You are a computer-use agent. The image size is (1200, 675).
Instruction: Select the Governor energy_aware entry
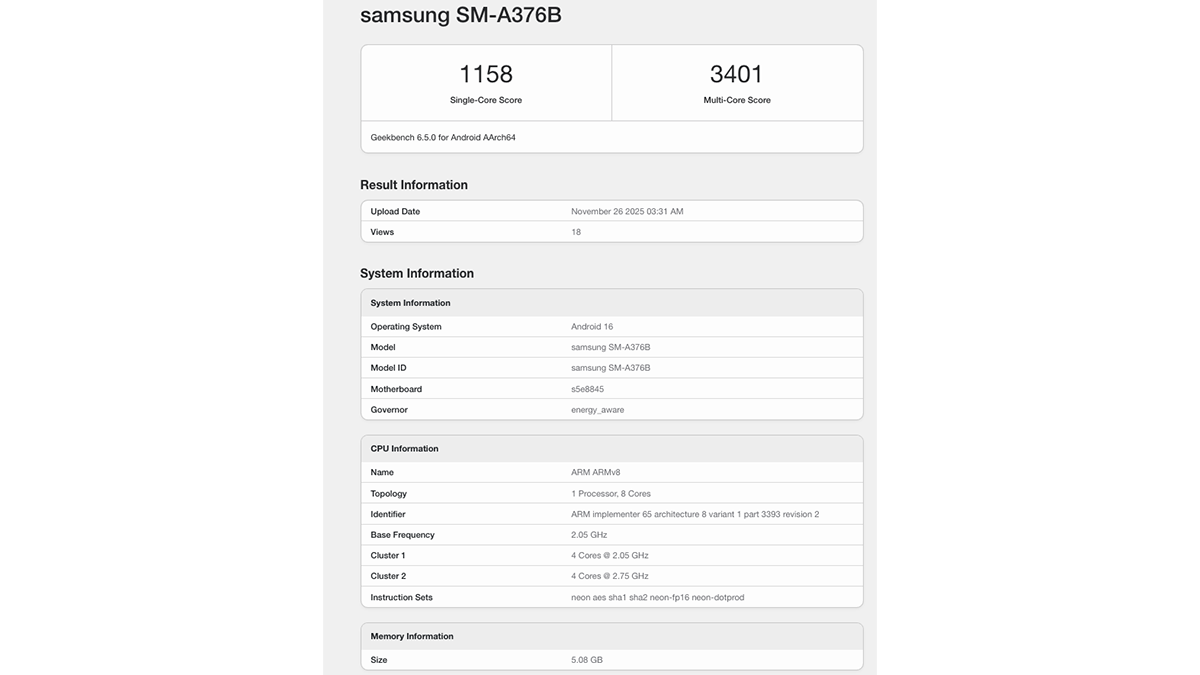(x=597, y=409)
